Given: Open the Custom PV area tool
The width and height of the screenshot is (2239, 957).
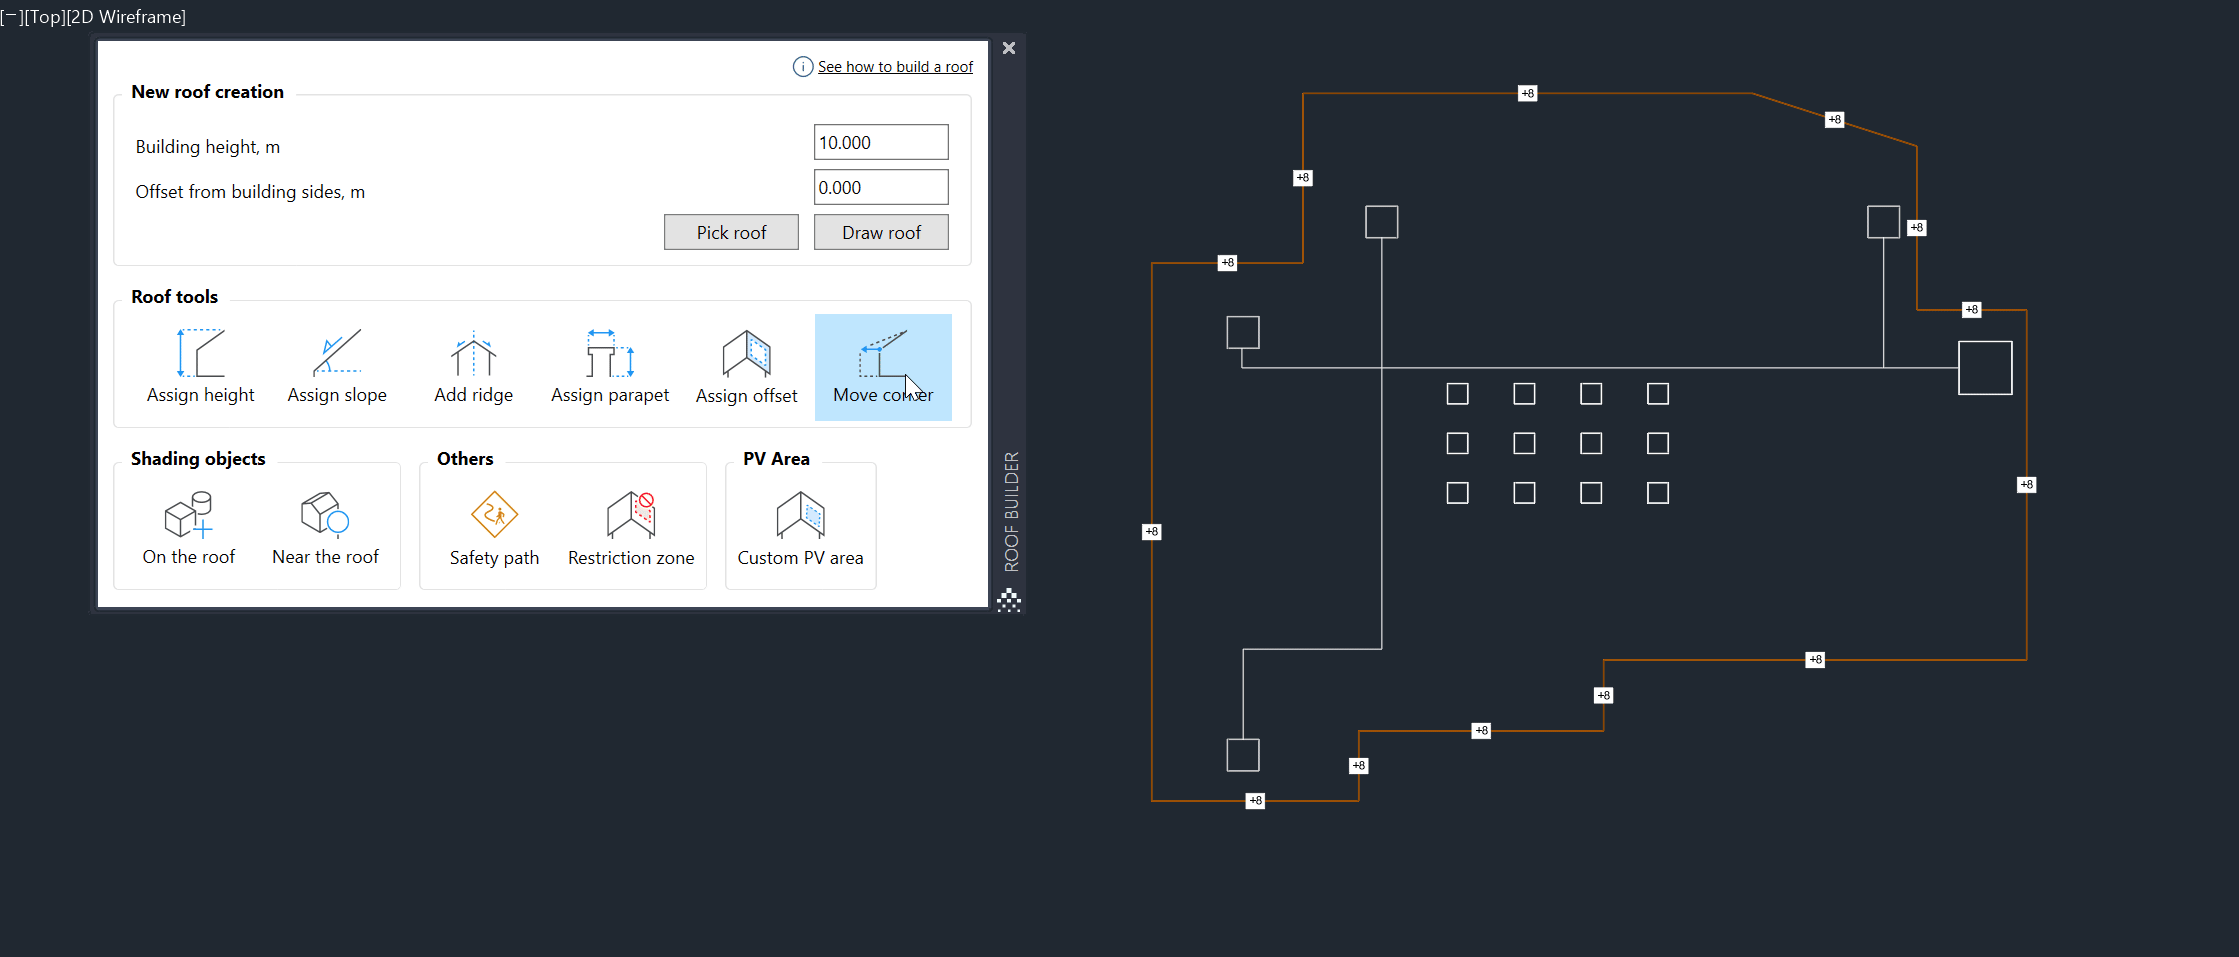Looking at the screenshot, I should click(800, 528).
